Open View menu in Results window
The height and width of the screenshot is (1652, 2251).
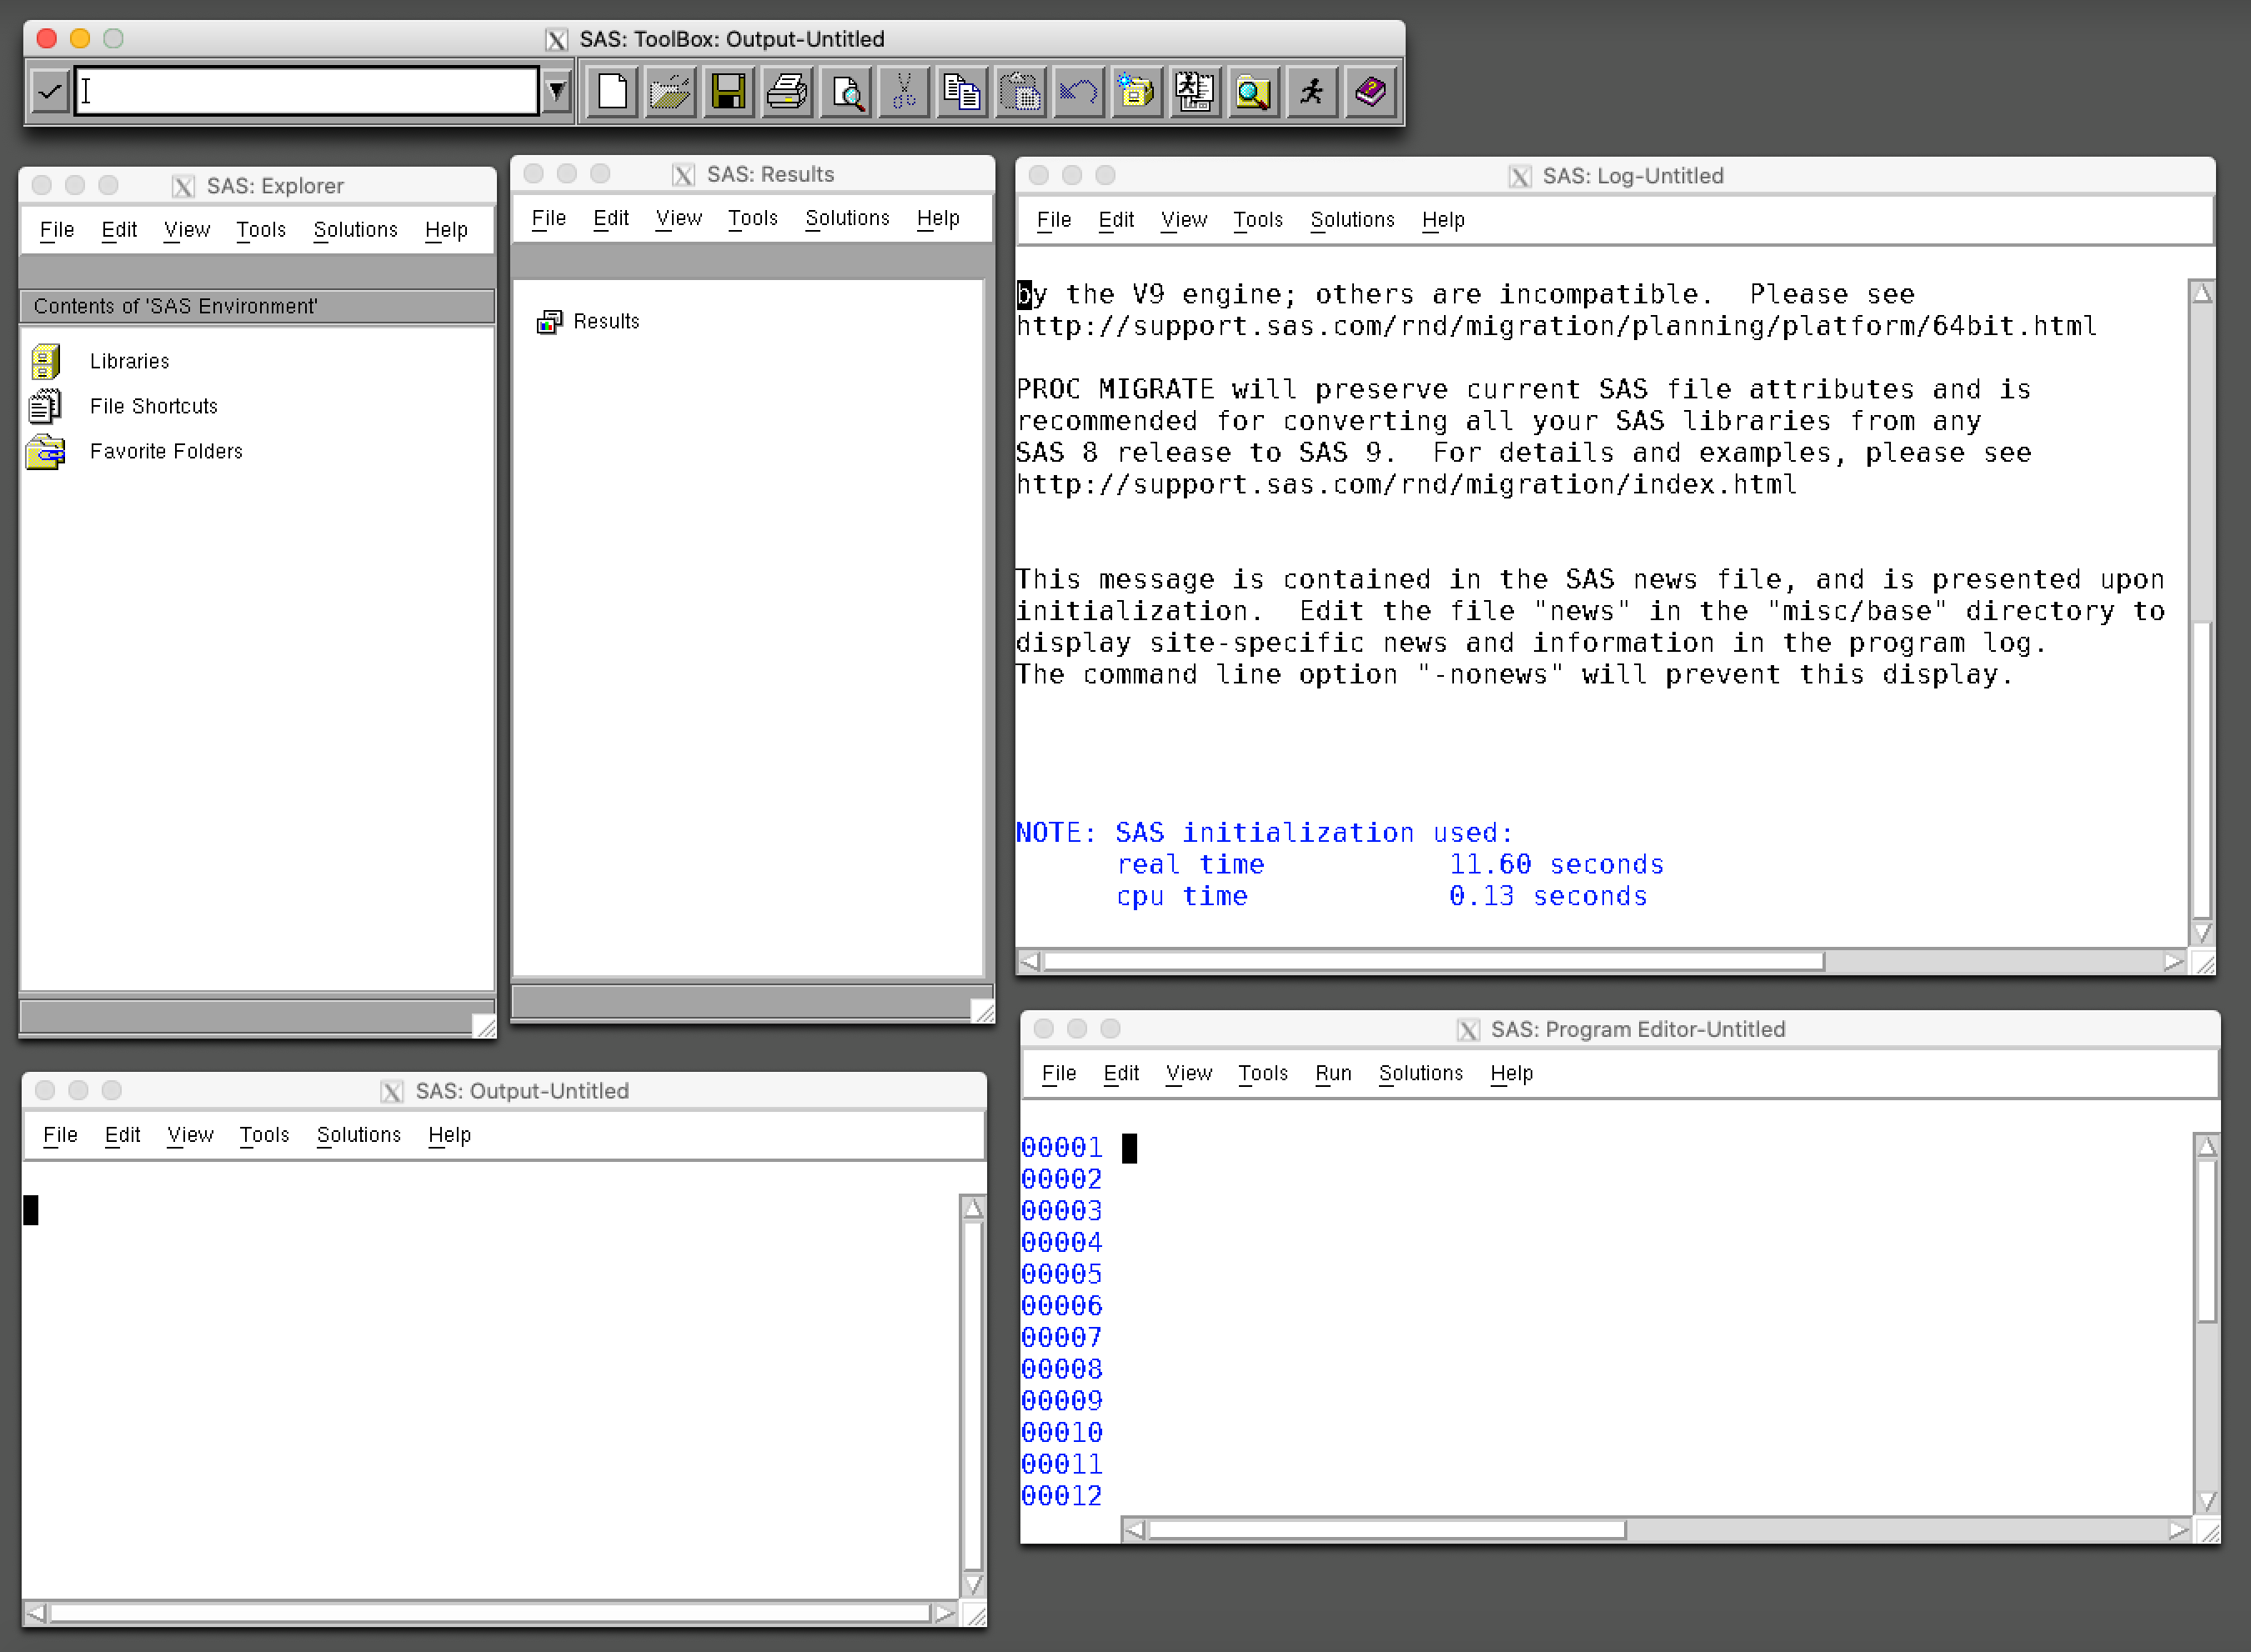click(x=679, y=218)
